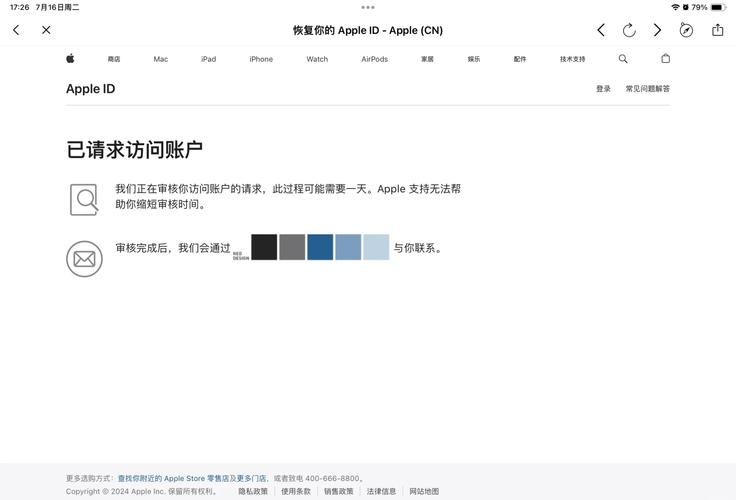Click the search magnifier icon
This screenshot has height=500, width=736.
(x=623, y=59)
